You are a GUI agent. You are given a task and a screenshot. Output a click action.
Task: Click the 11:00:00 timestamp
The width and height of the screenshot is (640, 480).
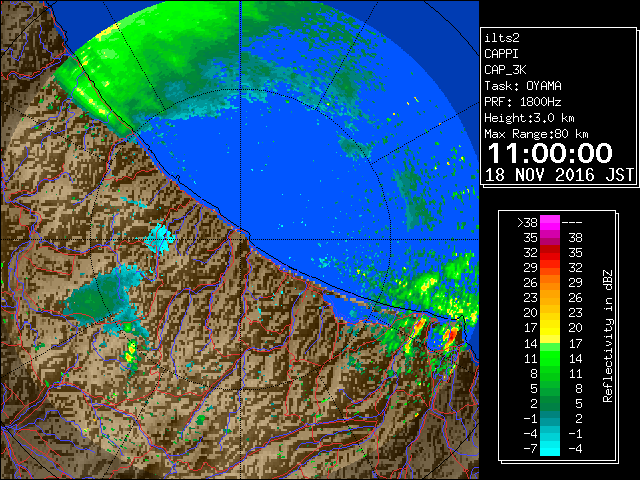point(550,153)
